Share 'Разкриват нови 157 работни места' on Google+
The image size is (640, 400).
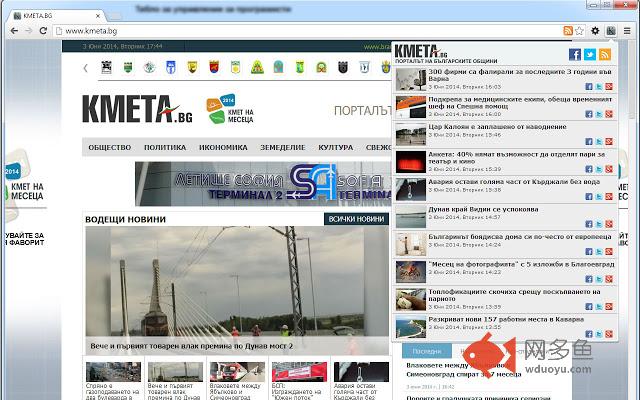(609, 334)
